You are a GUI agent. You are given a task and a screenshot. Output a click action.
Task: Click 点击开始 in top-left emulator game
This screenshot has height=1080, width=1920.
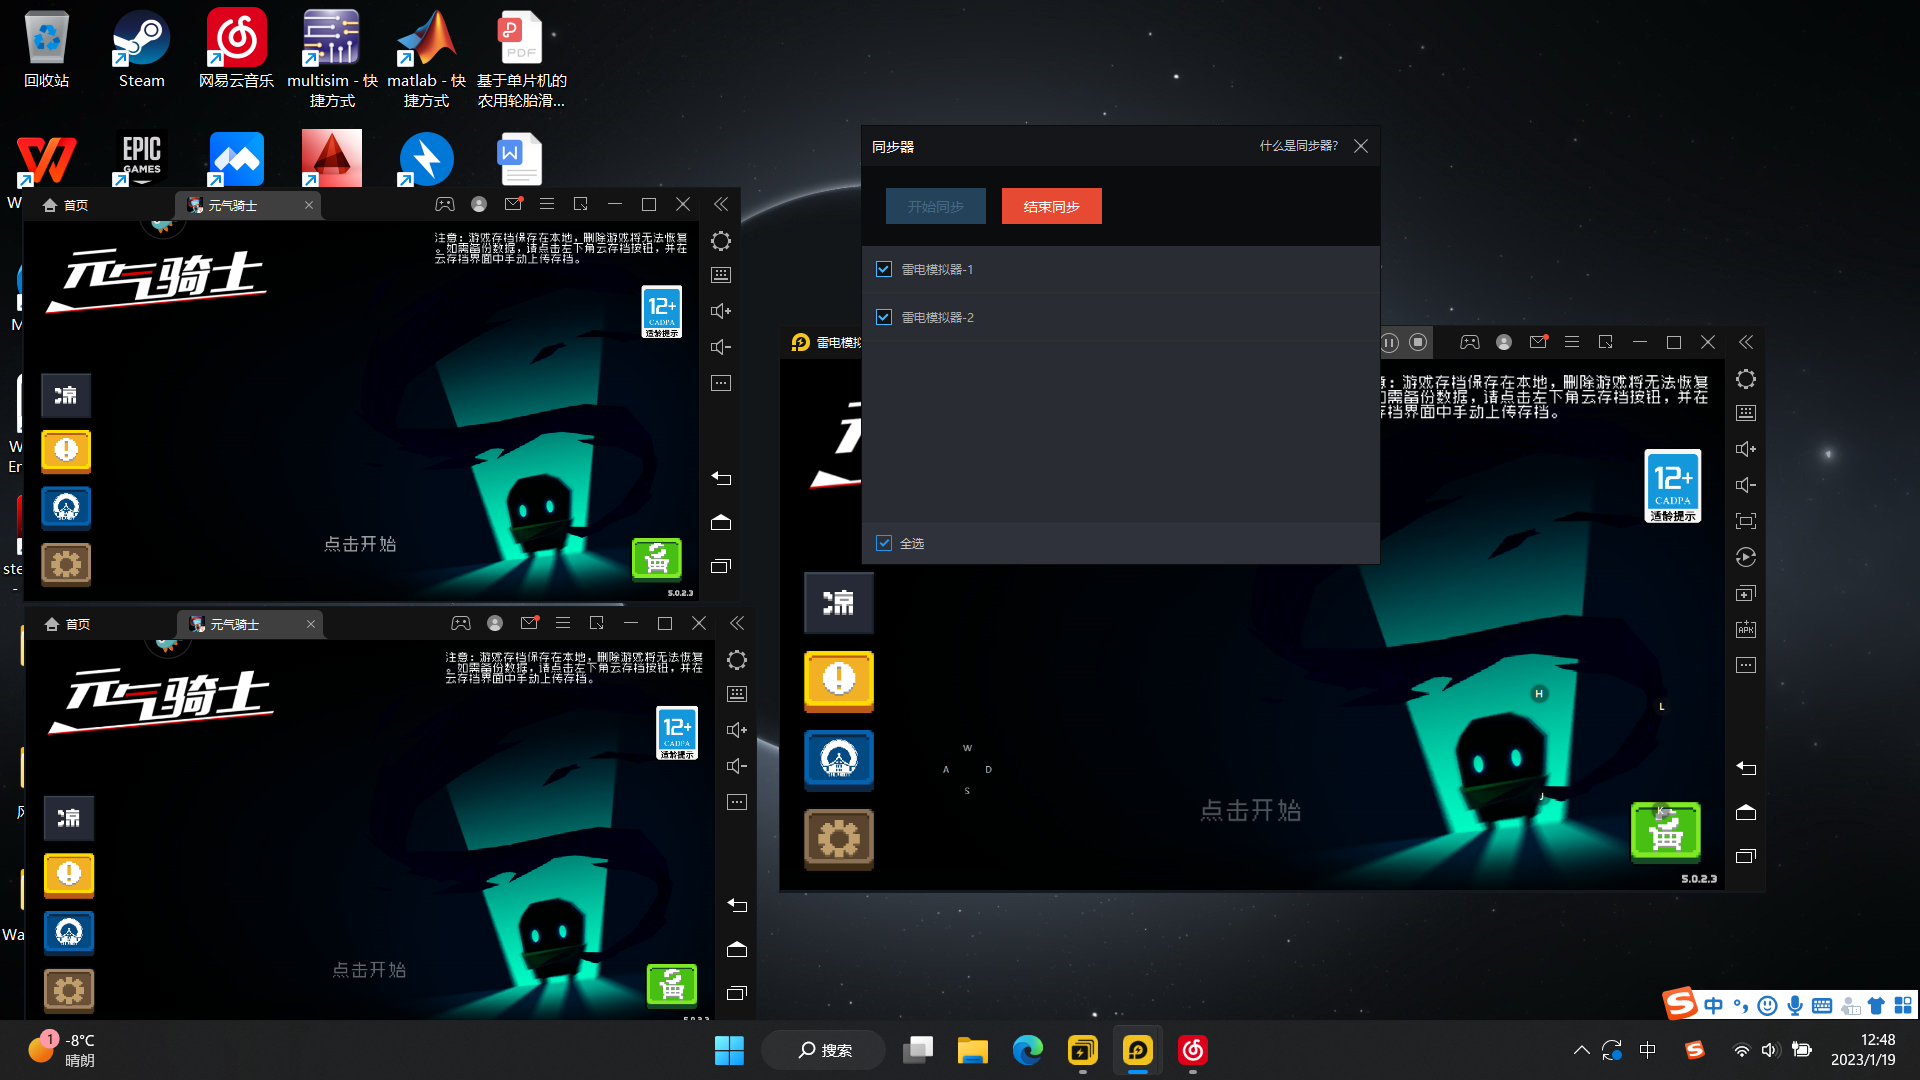(360, 544)
